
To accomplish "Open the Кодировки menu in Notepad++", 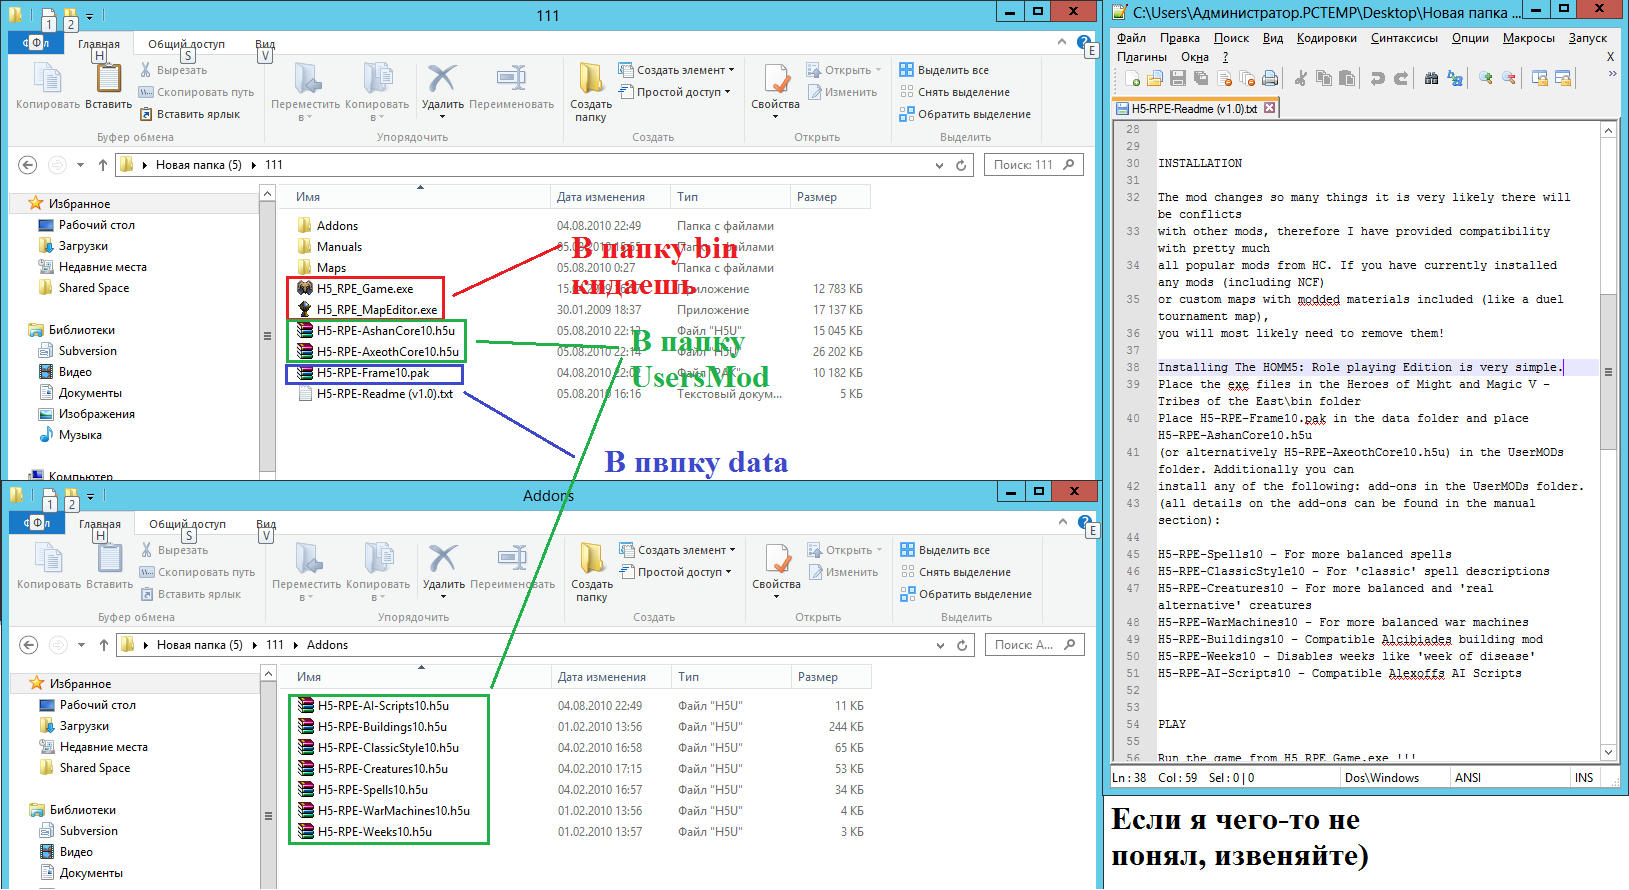I will click(x=1326, y=38).
